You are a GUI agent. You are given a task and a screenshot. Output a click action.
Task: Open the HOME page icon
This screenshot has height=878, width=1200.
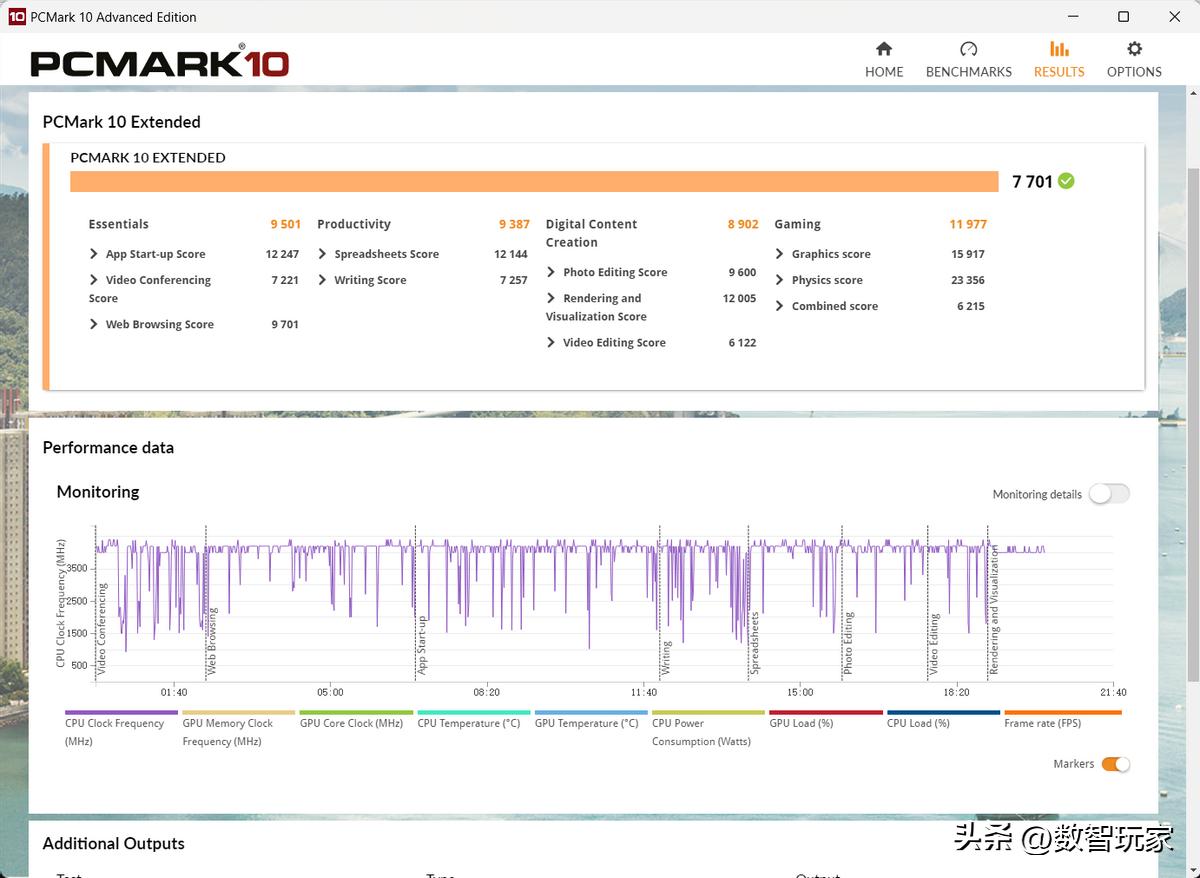pyautogui.click(x=884, y=49)
